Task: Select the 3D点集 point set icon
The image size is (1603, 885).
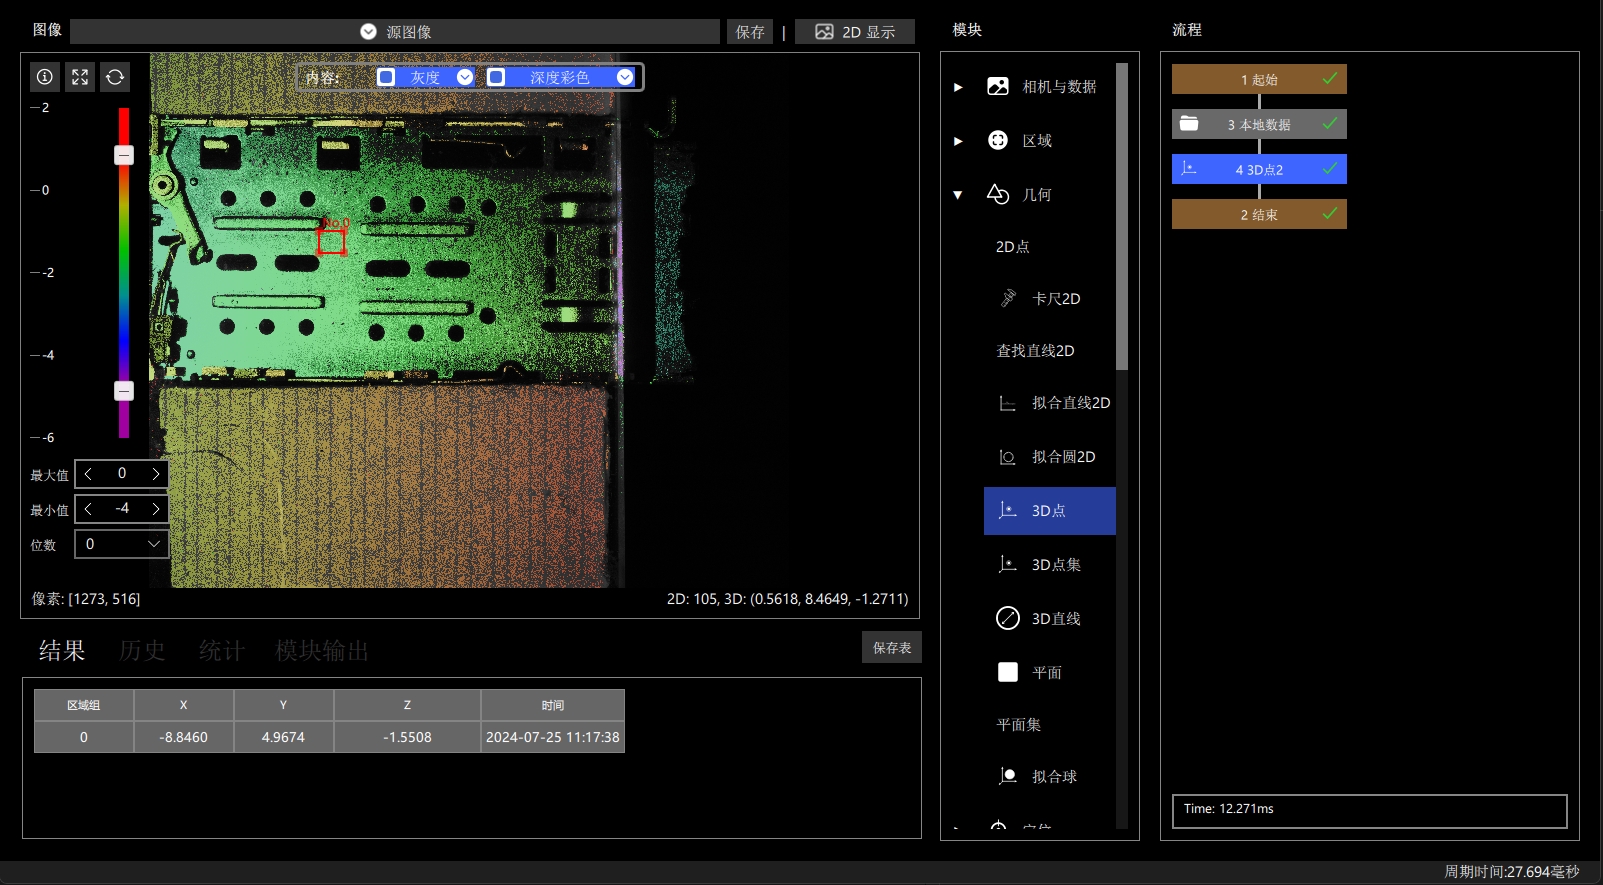Action: coord(1008,564)
